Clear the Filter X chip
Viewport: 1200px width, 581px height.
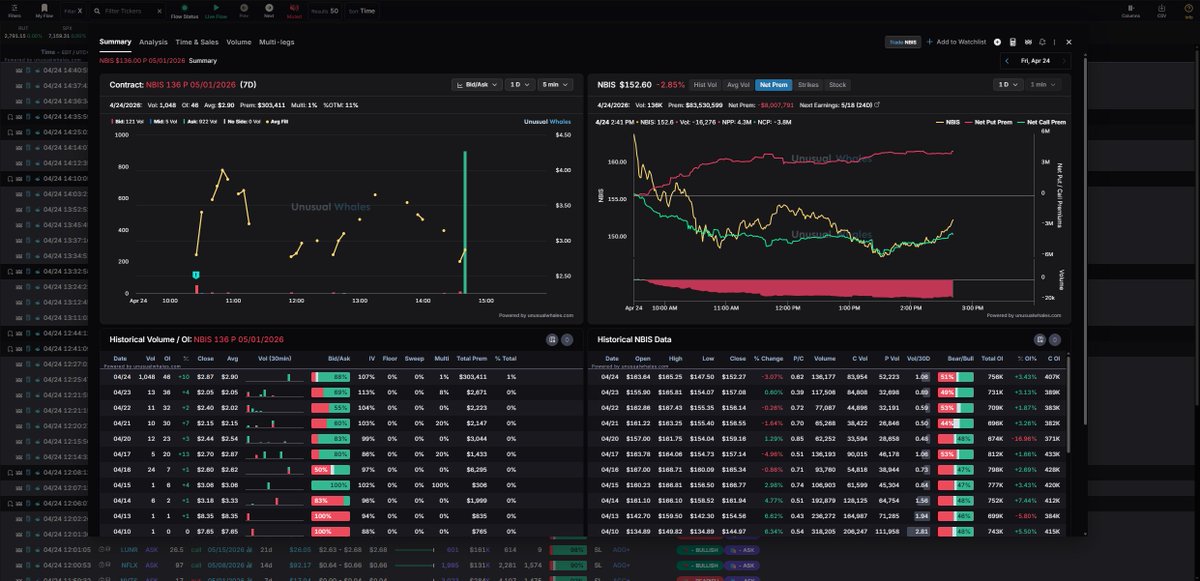pyautogui.click(x=80, y=11)
